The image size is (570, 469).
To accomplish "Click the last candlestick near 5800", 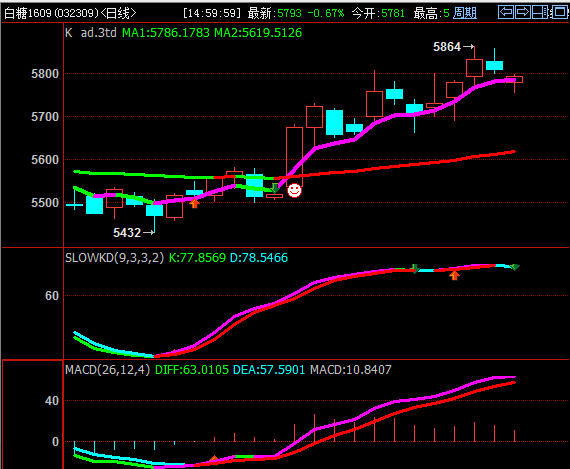I will click(x=514, y=80).
